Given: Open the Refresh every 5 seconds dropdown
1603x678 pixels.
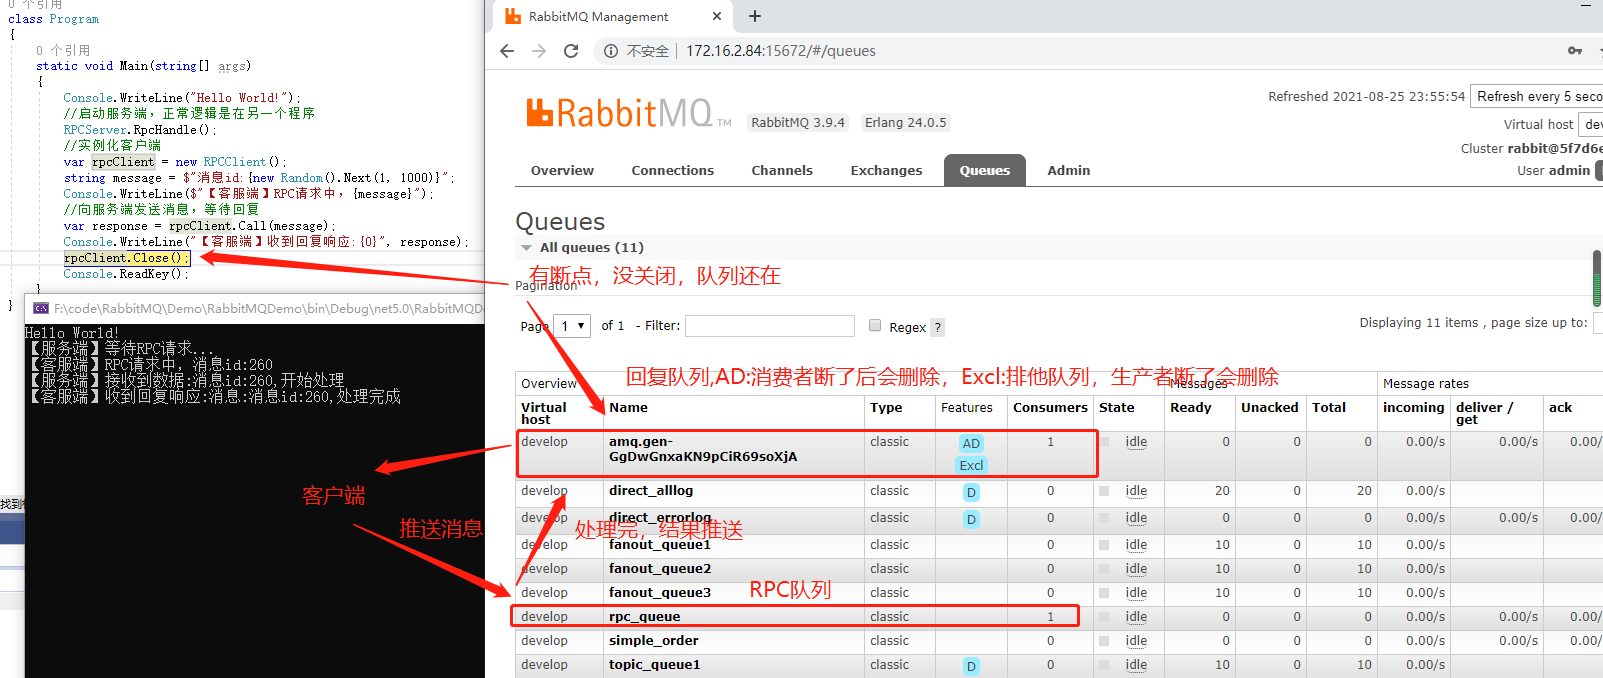Looking at the screenshot, I should point(1538,96).
